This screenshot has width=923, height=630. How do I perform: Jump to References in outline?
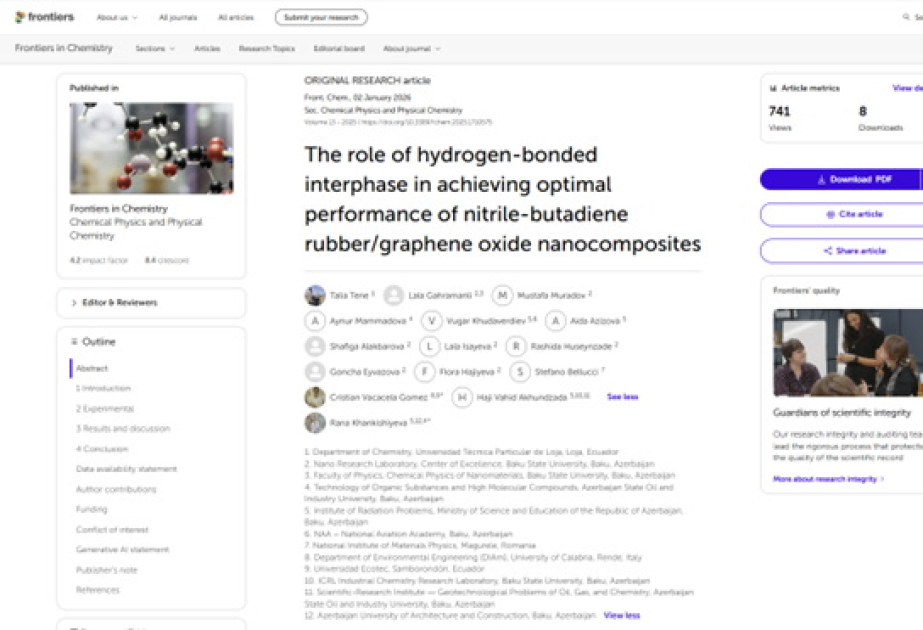[x=97, y=590]
